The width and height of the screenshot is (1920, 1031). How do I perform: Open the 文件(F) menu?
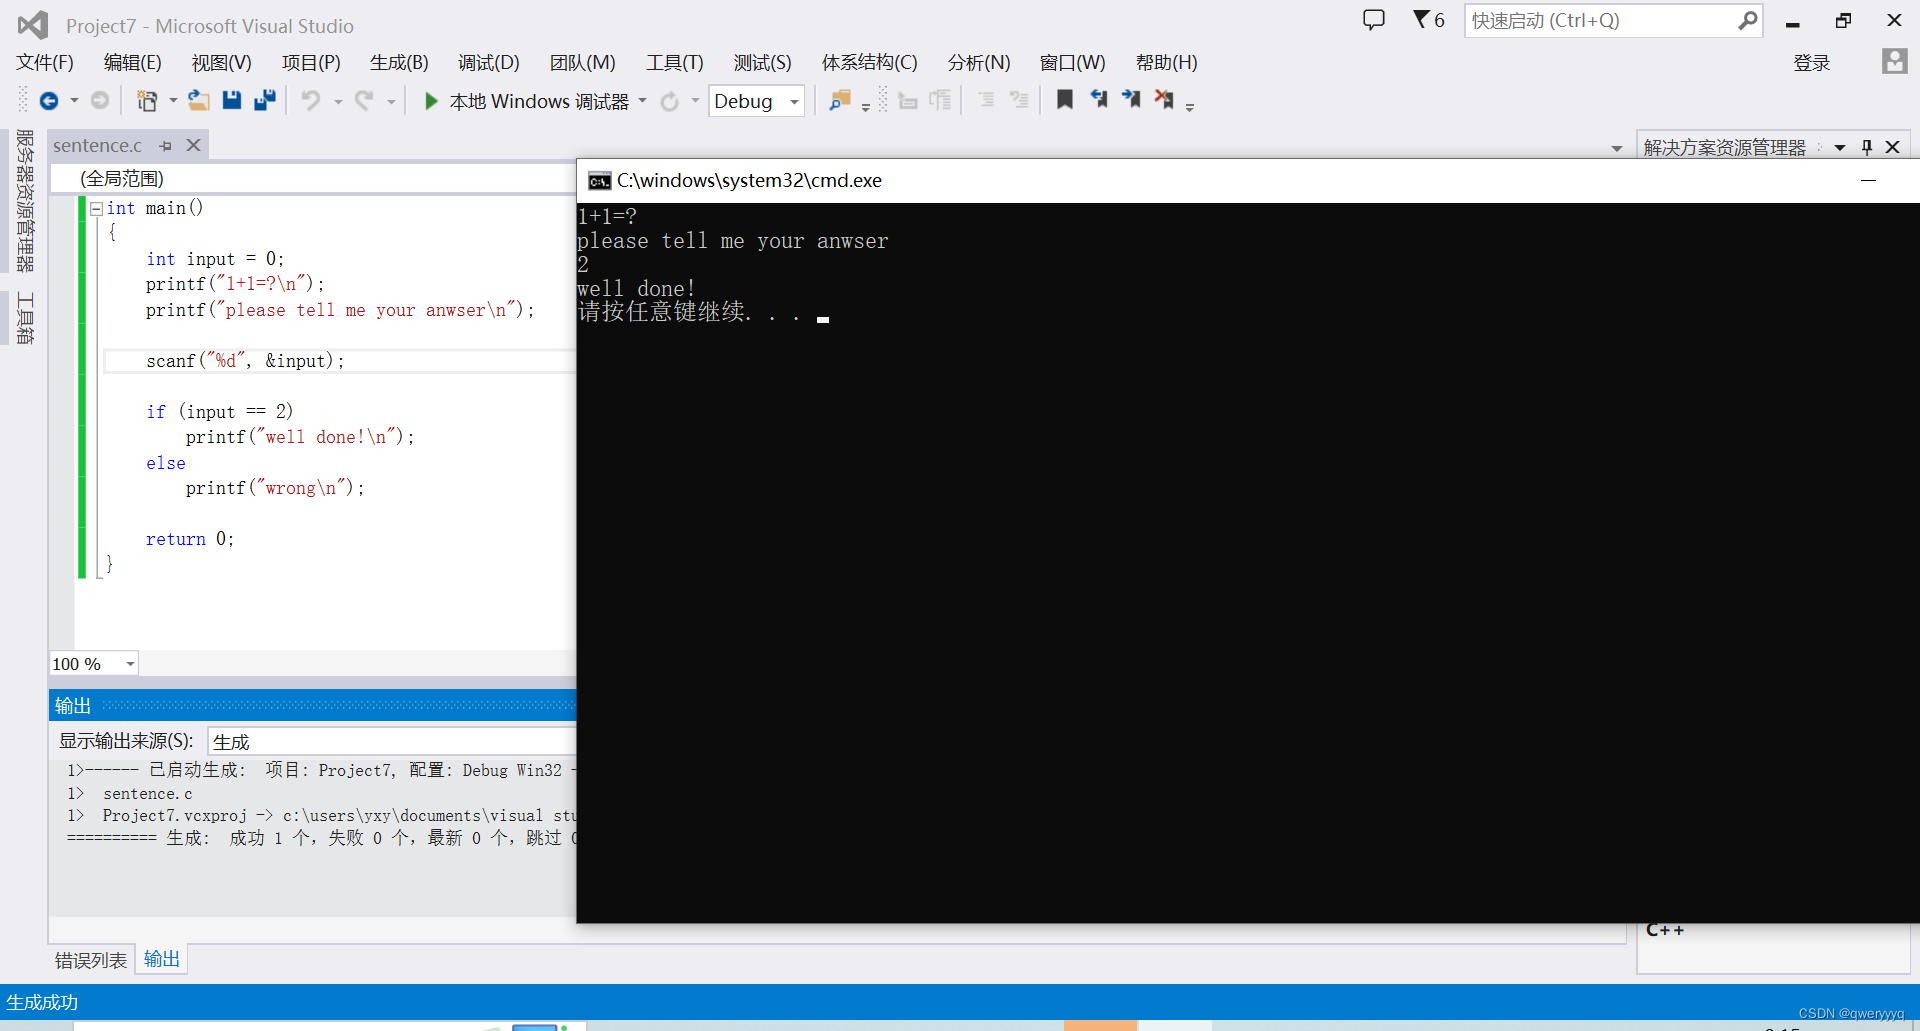pyautogui.click(x=45, y=63)
